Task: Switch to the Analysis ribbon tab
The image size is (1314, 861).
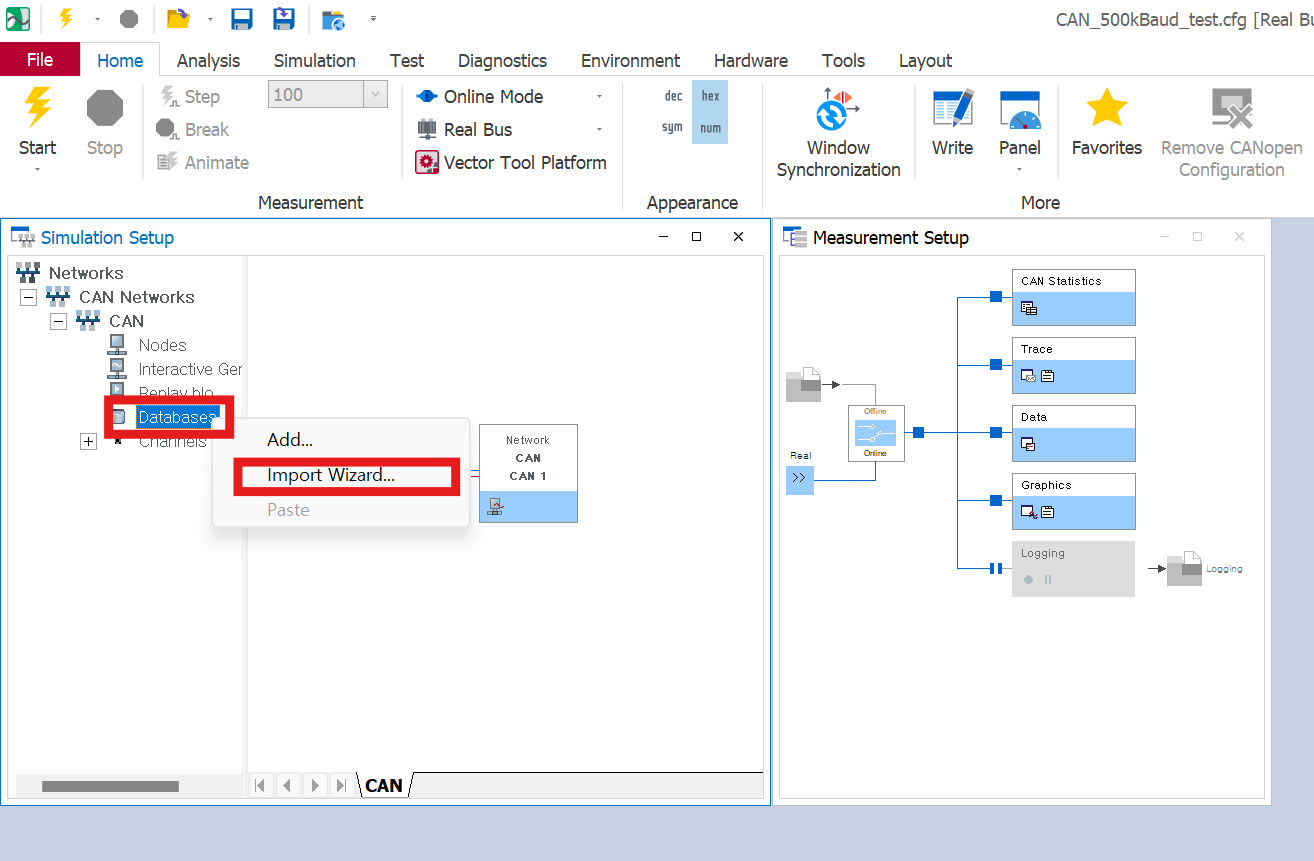Action: tap(208, 60)
